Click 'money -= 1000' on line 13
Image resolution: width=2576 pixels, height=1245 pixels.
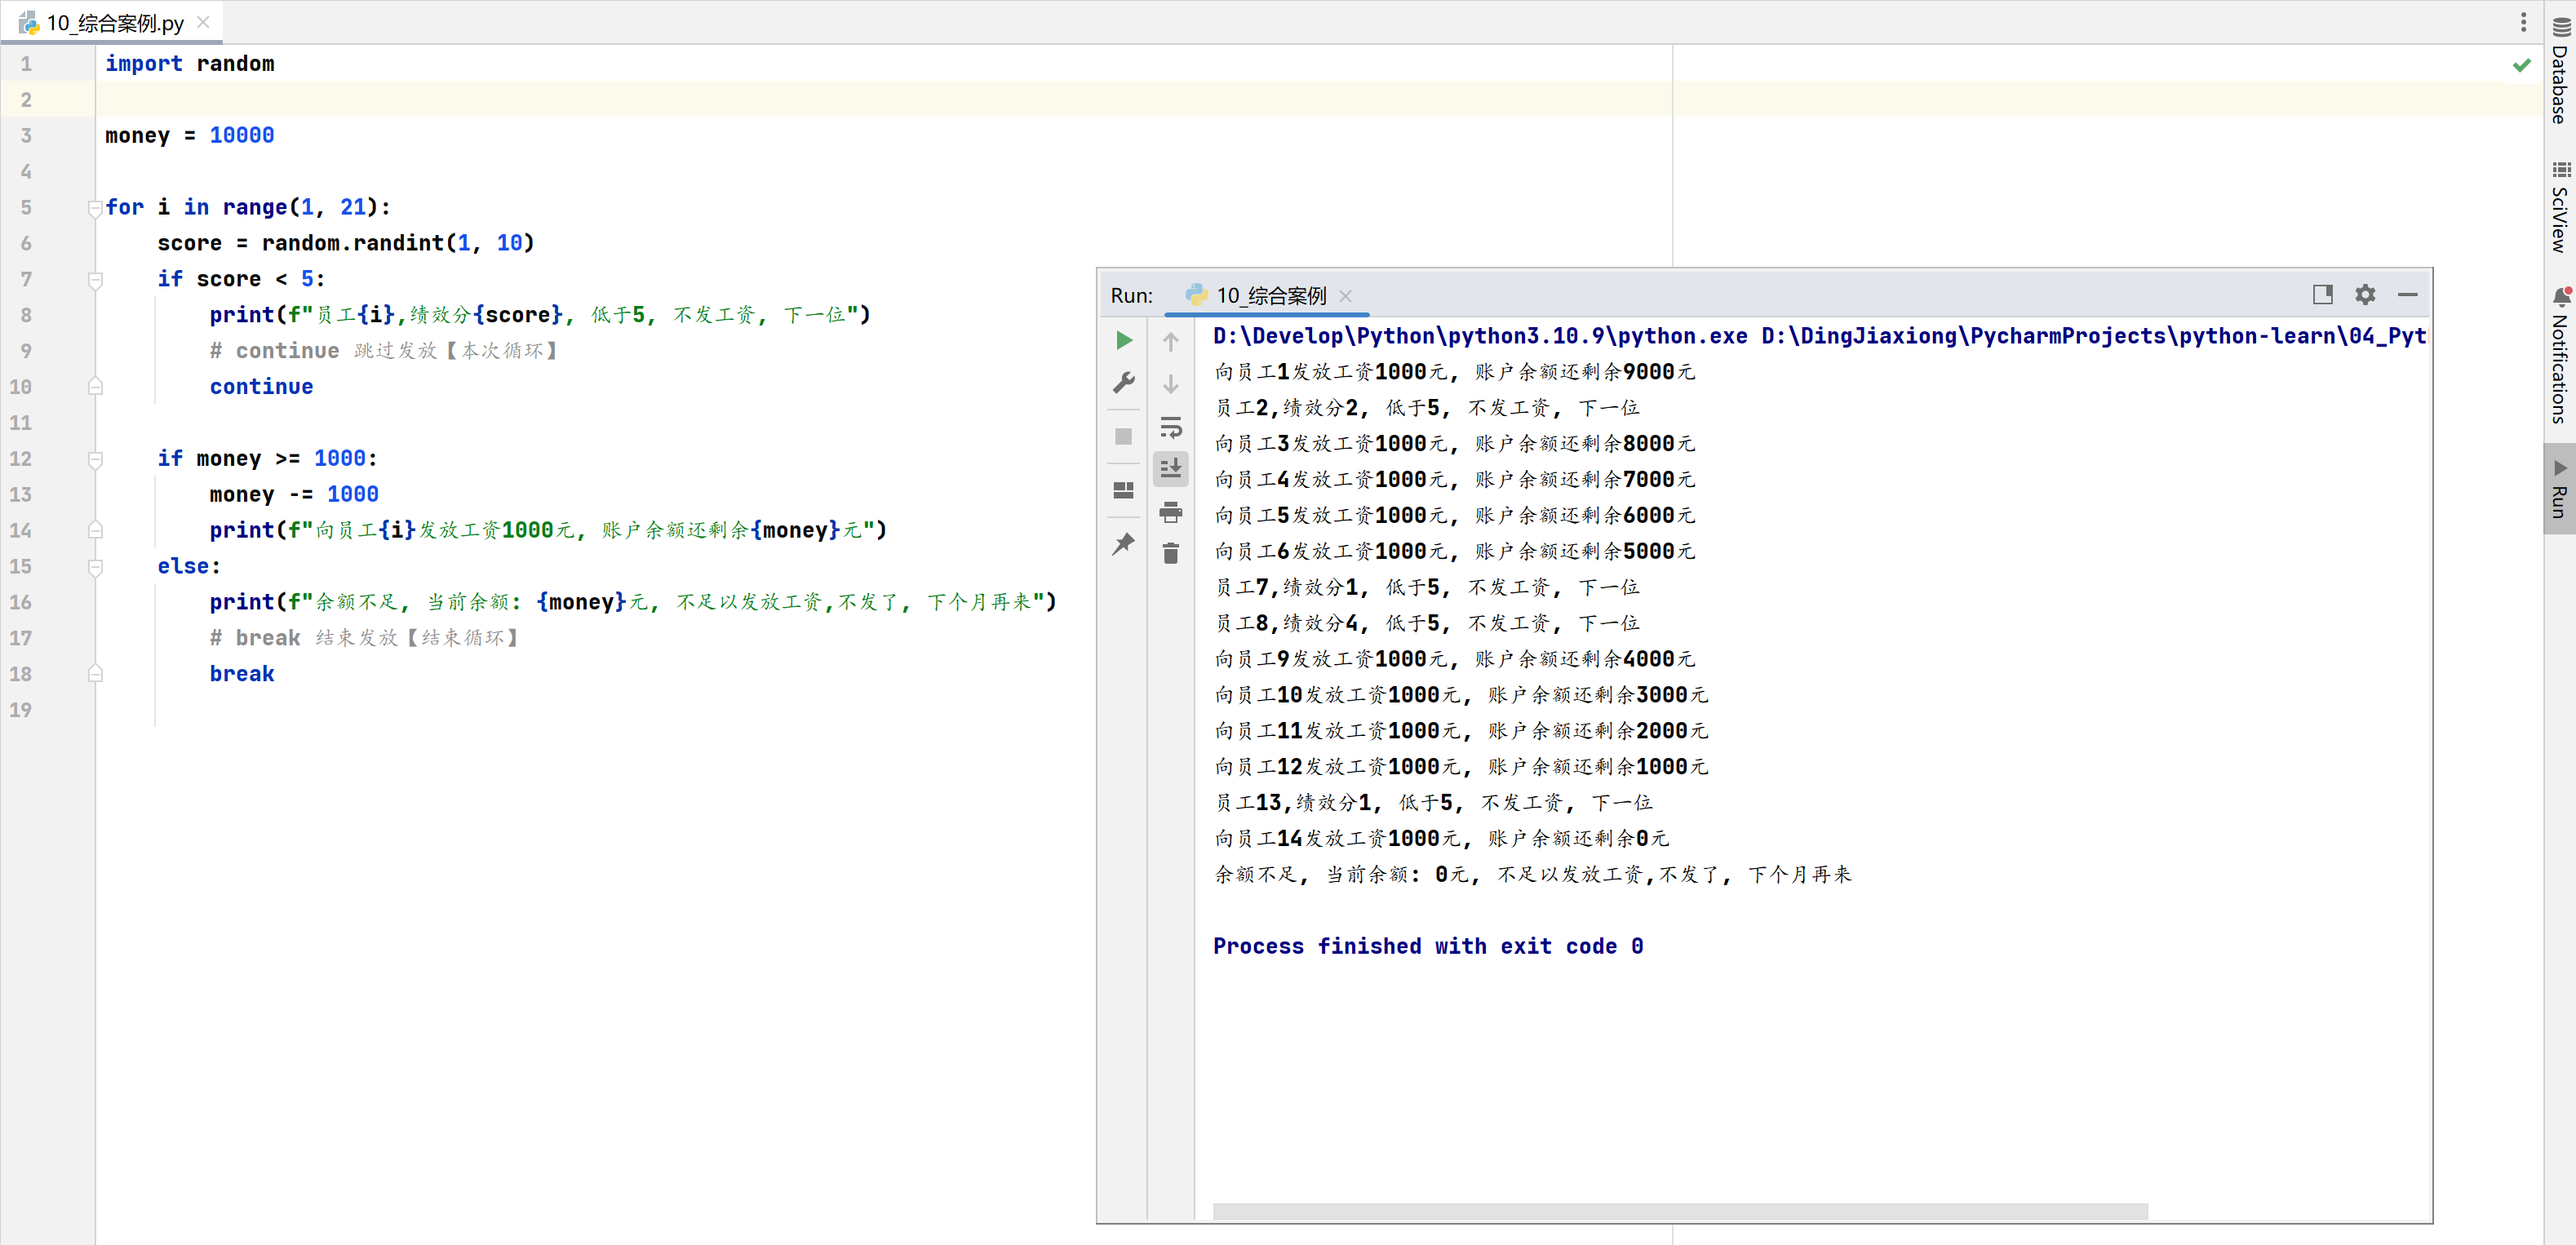point(294,494)
